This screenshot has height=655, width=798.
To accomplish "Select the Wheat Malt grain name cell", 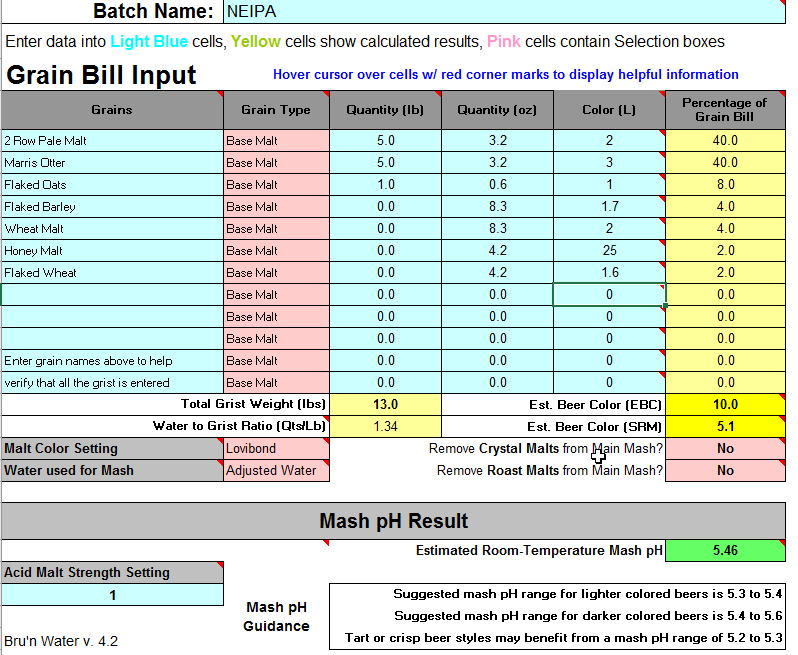I will [112, 229].
